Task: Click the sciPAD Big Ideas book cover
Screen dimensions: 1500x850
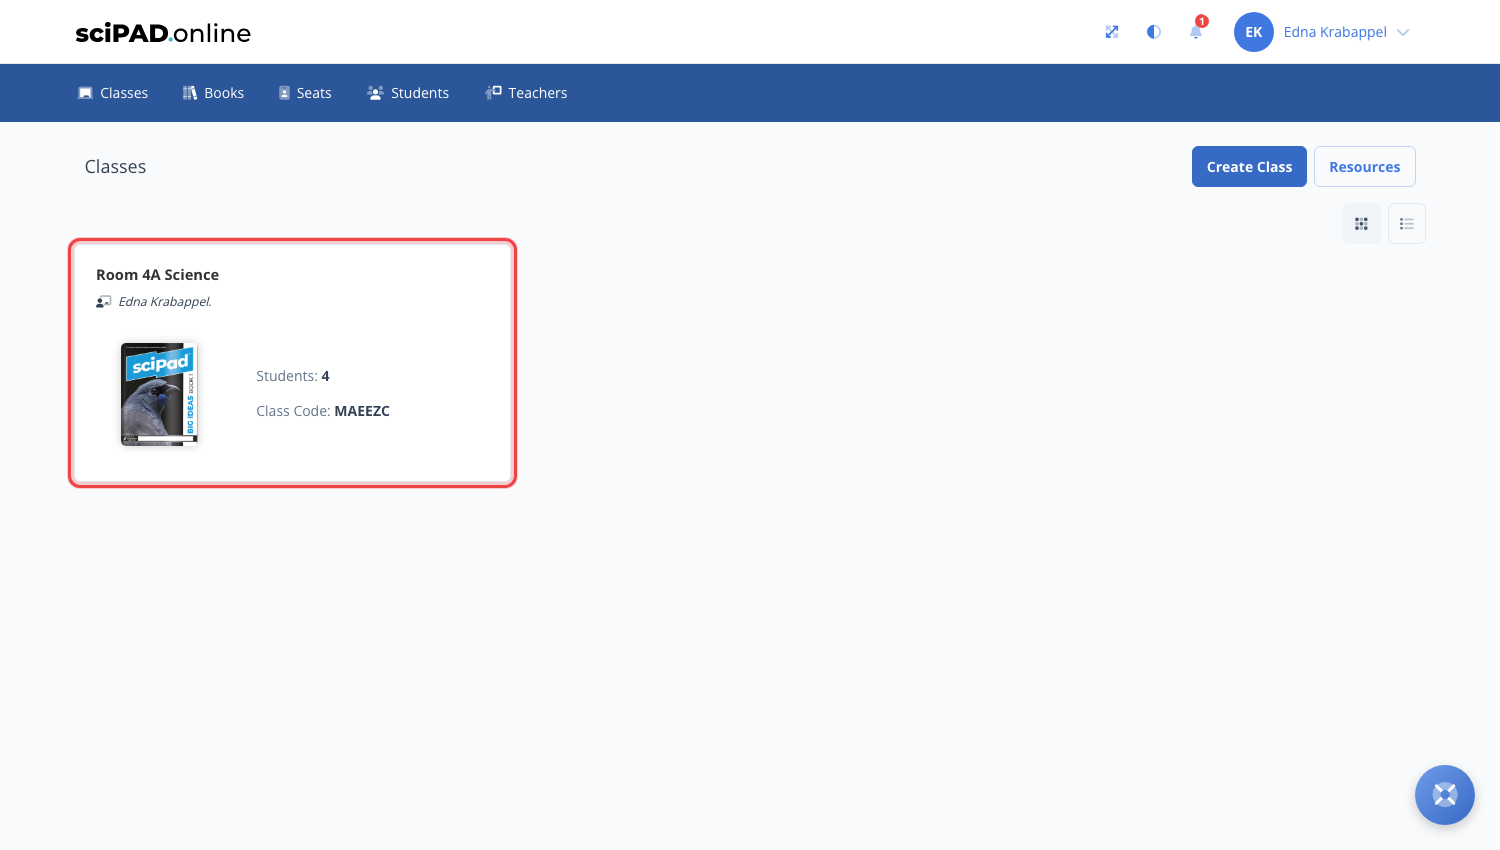Action: click(x=159, y=394)
